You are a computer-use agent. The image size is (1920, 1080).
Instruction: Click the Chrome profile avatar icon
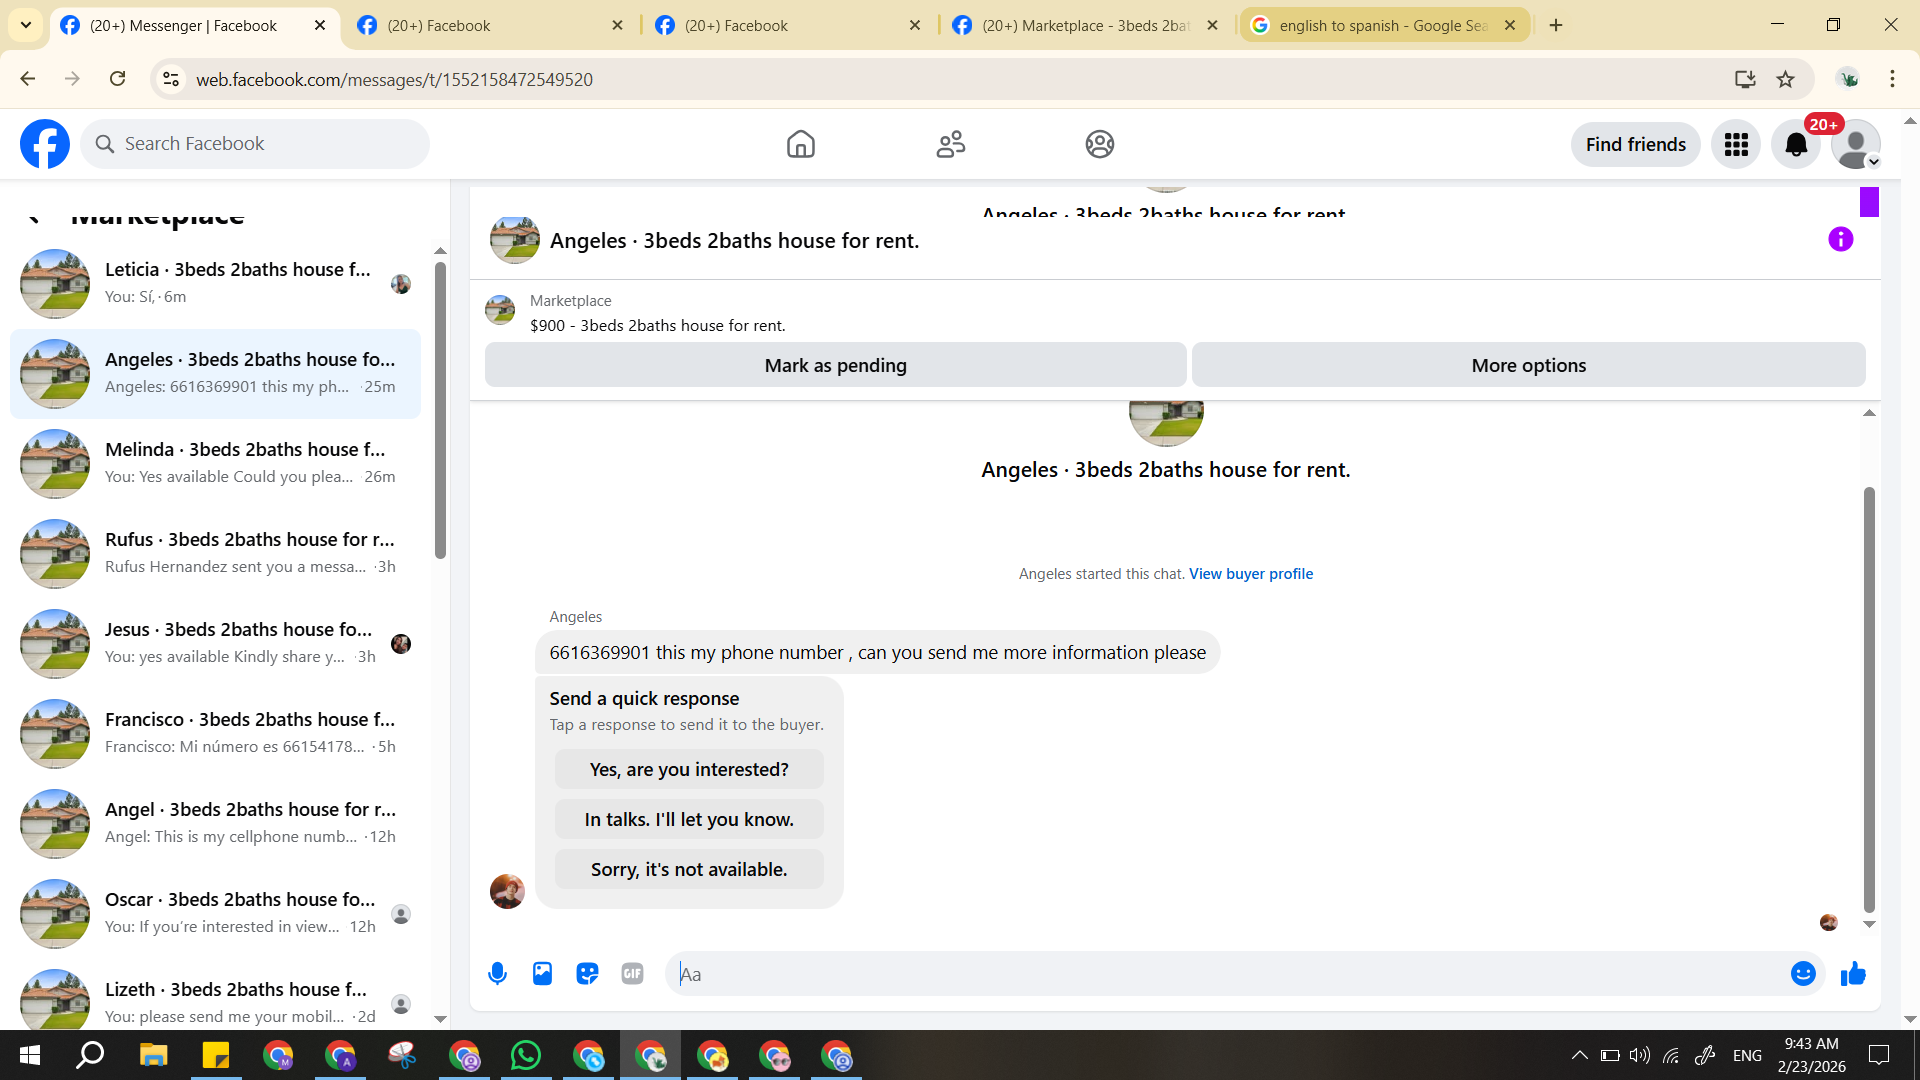click(1848, 79)
